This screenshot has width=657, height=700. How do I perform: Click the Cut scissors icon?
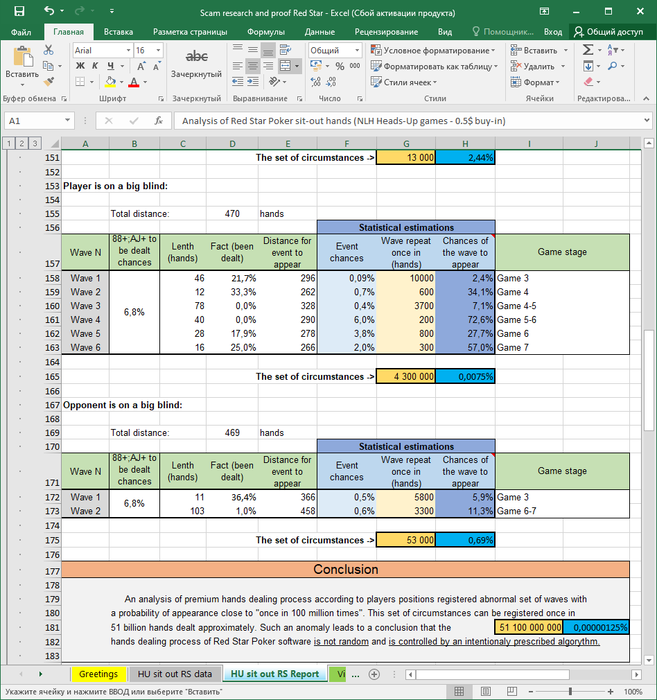48,50
